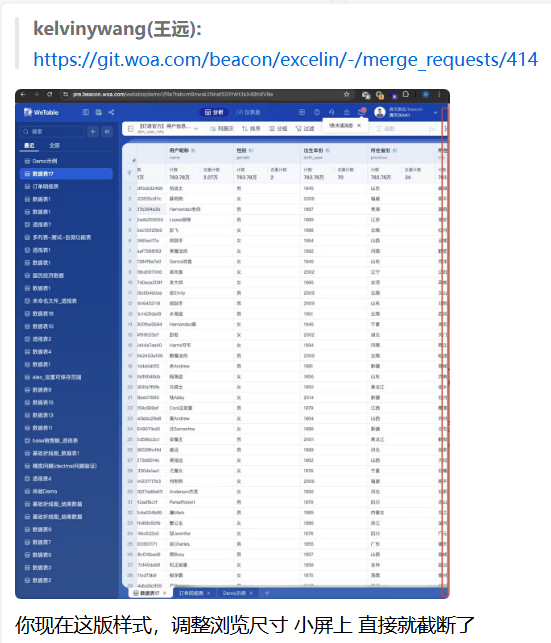This screenshot has height=643, width=551.
Task: Click the plus button next to sidebar search
Action: 93,132
